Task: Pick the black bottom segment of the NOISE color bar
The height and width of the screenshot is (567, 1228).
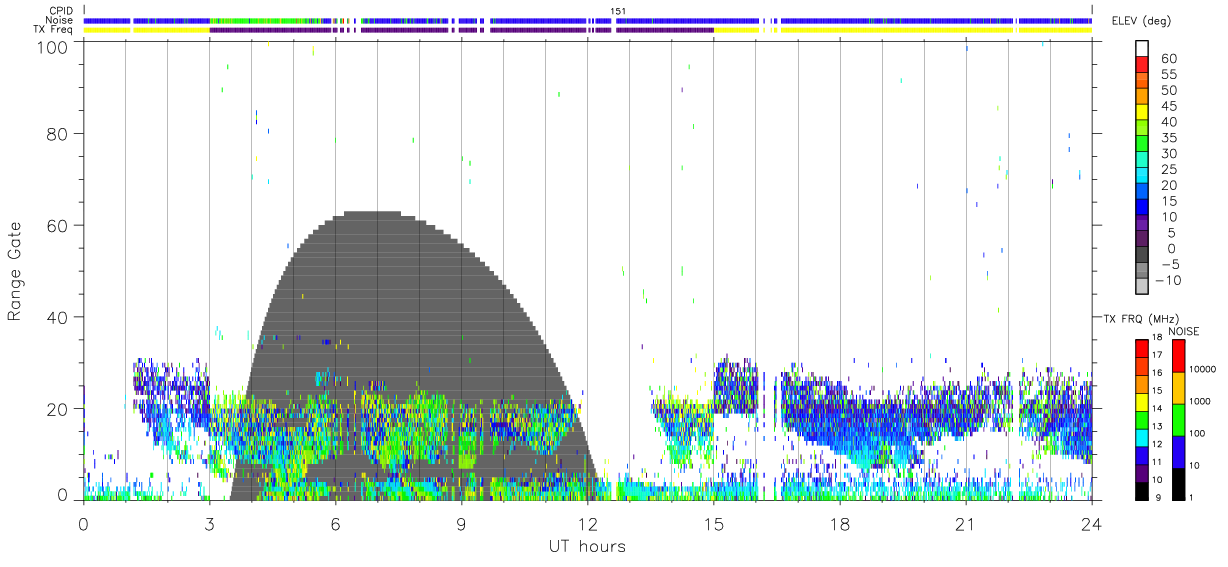Action: tap(1178, 484)
